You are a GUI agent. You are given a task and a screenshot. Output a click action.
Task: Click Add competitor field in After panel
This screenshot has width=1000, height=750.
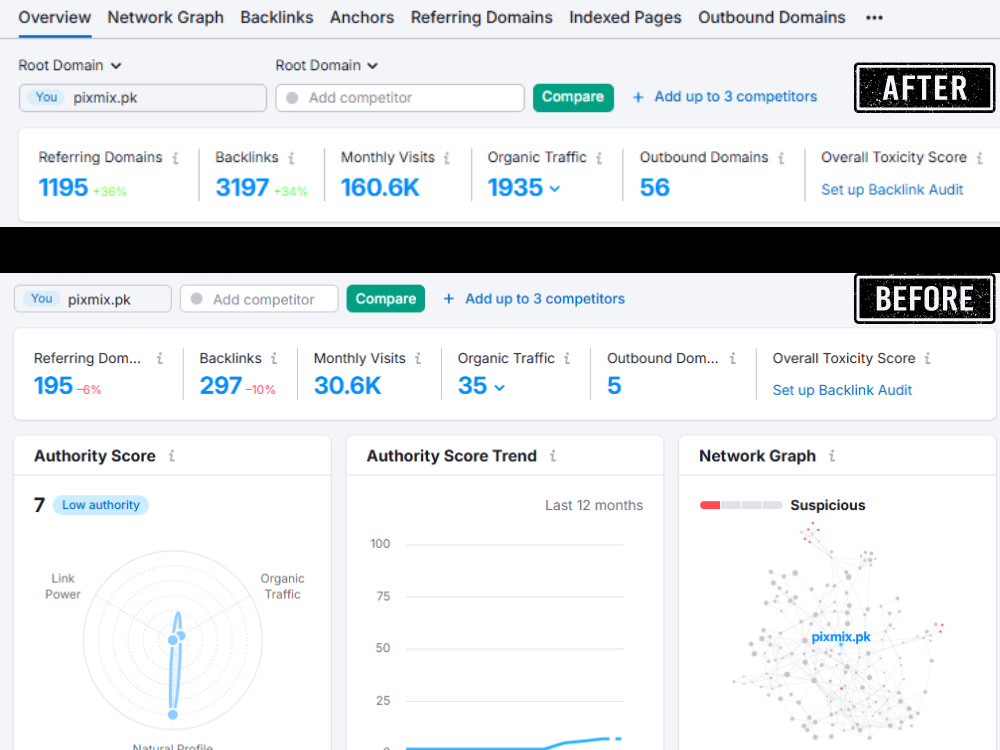point(400,98)
